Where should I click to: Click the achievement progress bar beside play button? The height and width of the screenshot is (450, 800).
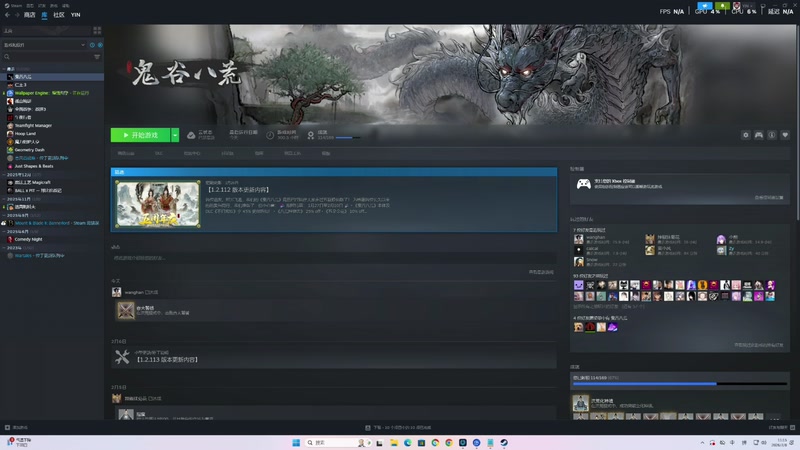coord(348,138)
